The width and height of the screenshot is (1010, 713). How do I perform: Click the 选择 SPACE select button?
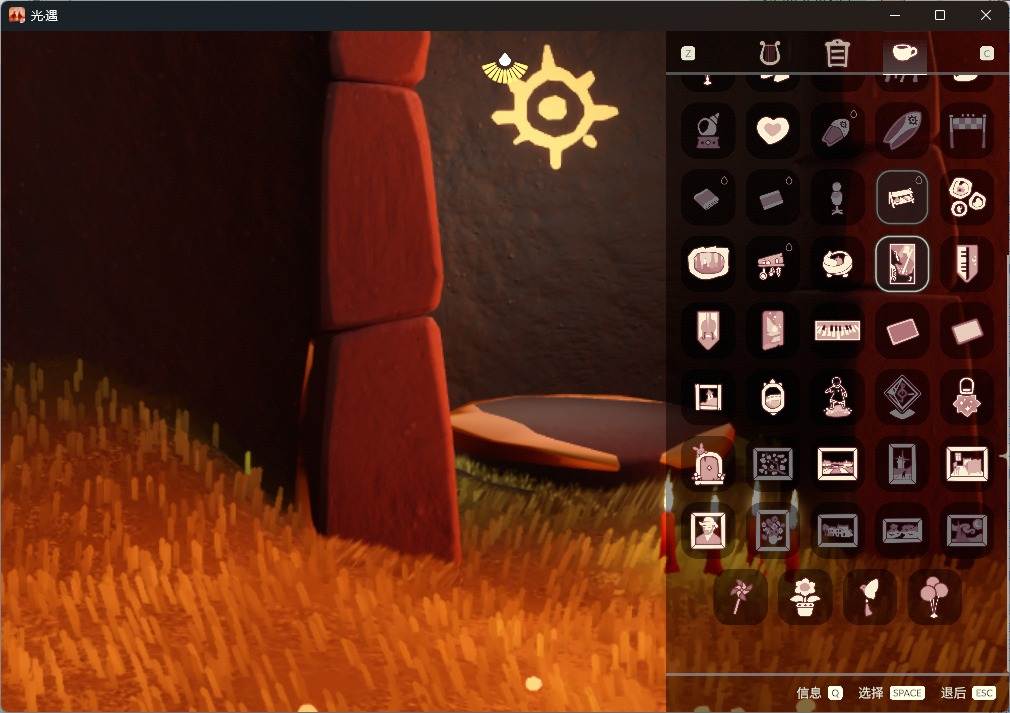(891, 693)
